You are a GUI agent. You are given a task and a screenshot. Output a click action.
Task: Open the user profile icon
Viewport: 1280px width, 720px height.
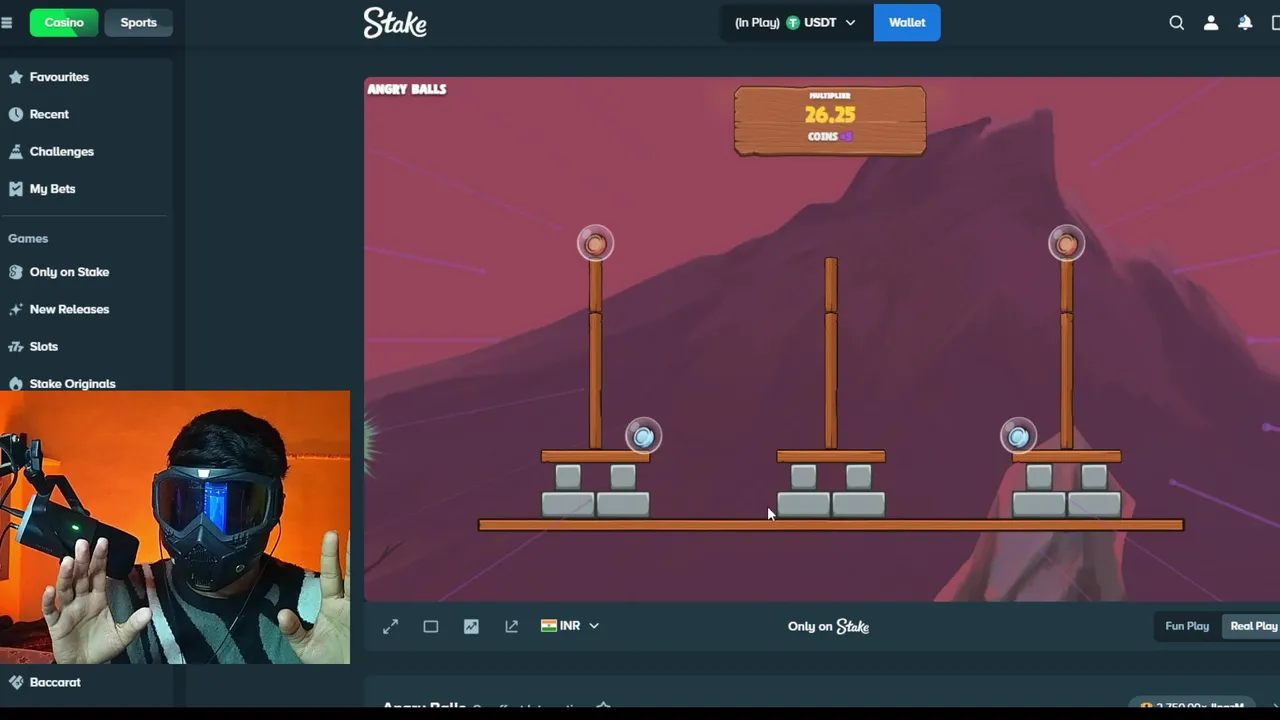tap(1211, 22)
